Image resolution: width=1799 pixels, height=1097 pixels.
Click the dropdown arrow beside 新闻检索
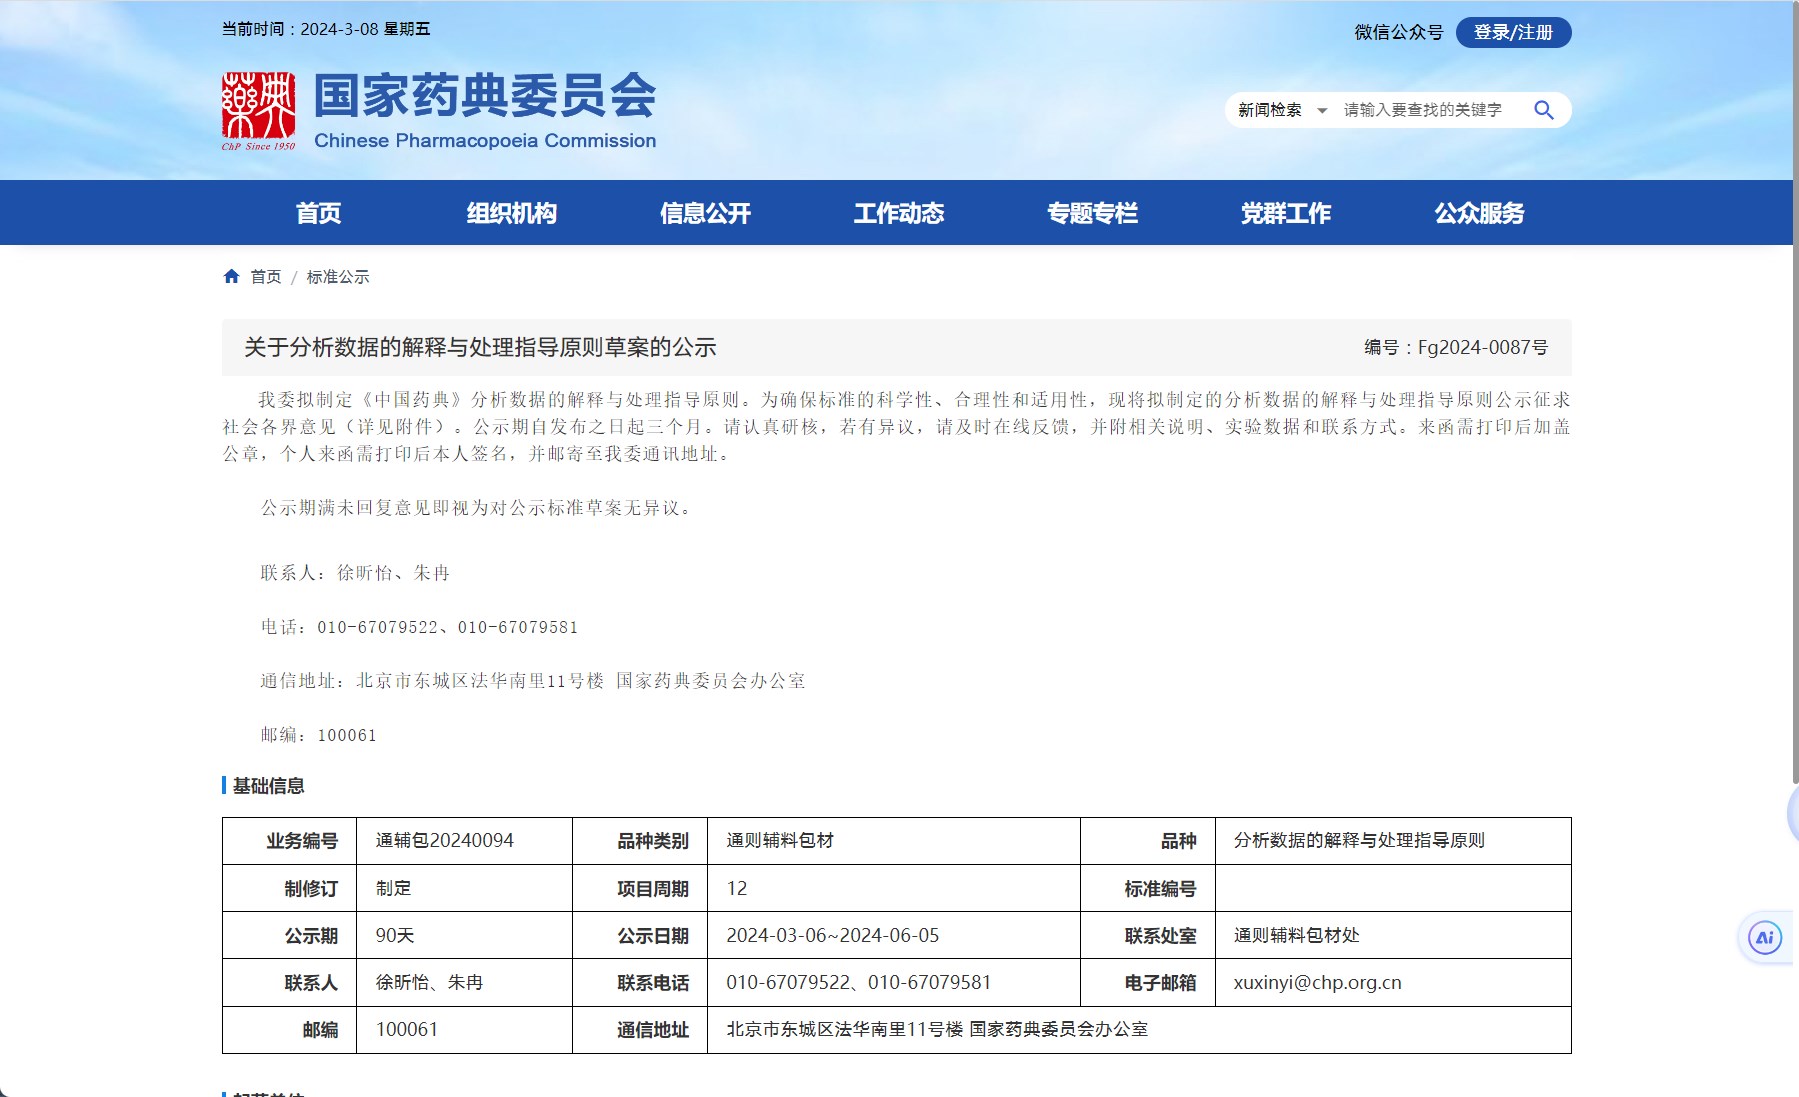click(x=1322, y=111)
